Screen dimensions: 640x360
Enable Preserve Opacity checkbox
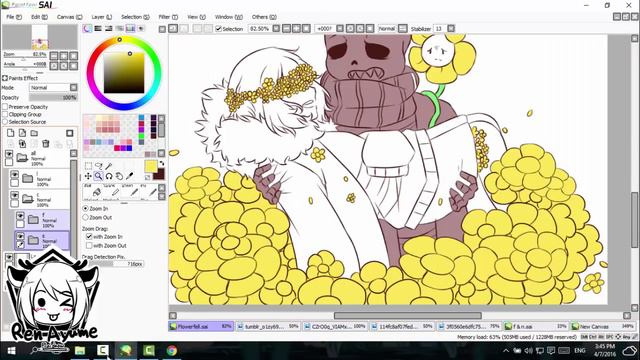click(x=5, y=107)
